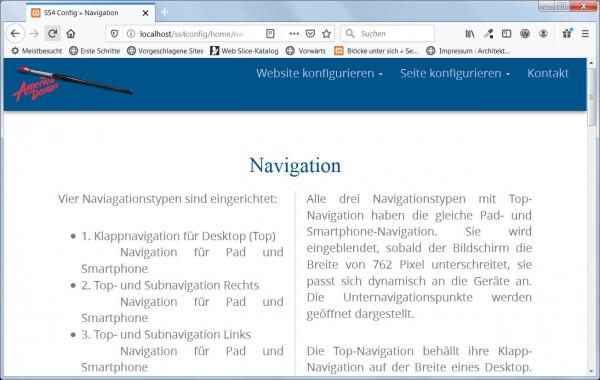Open page actions three-dot menu

(294, 34)
